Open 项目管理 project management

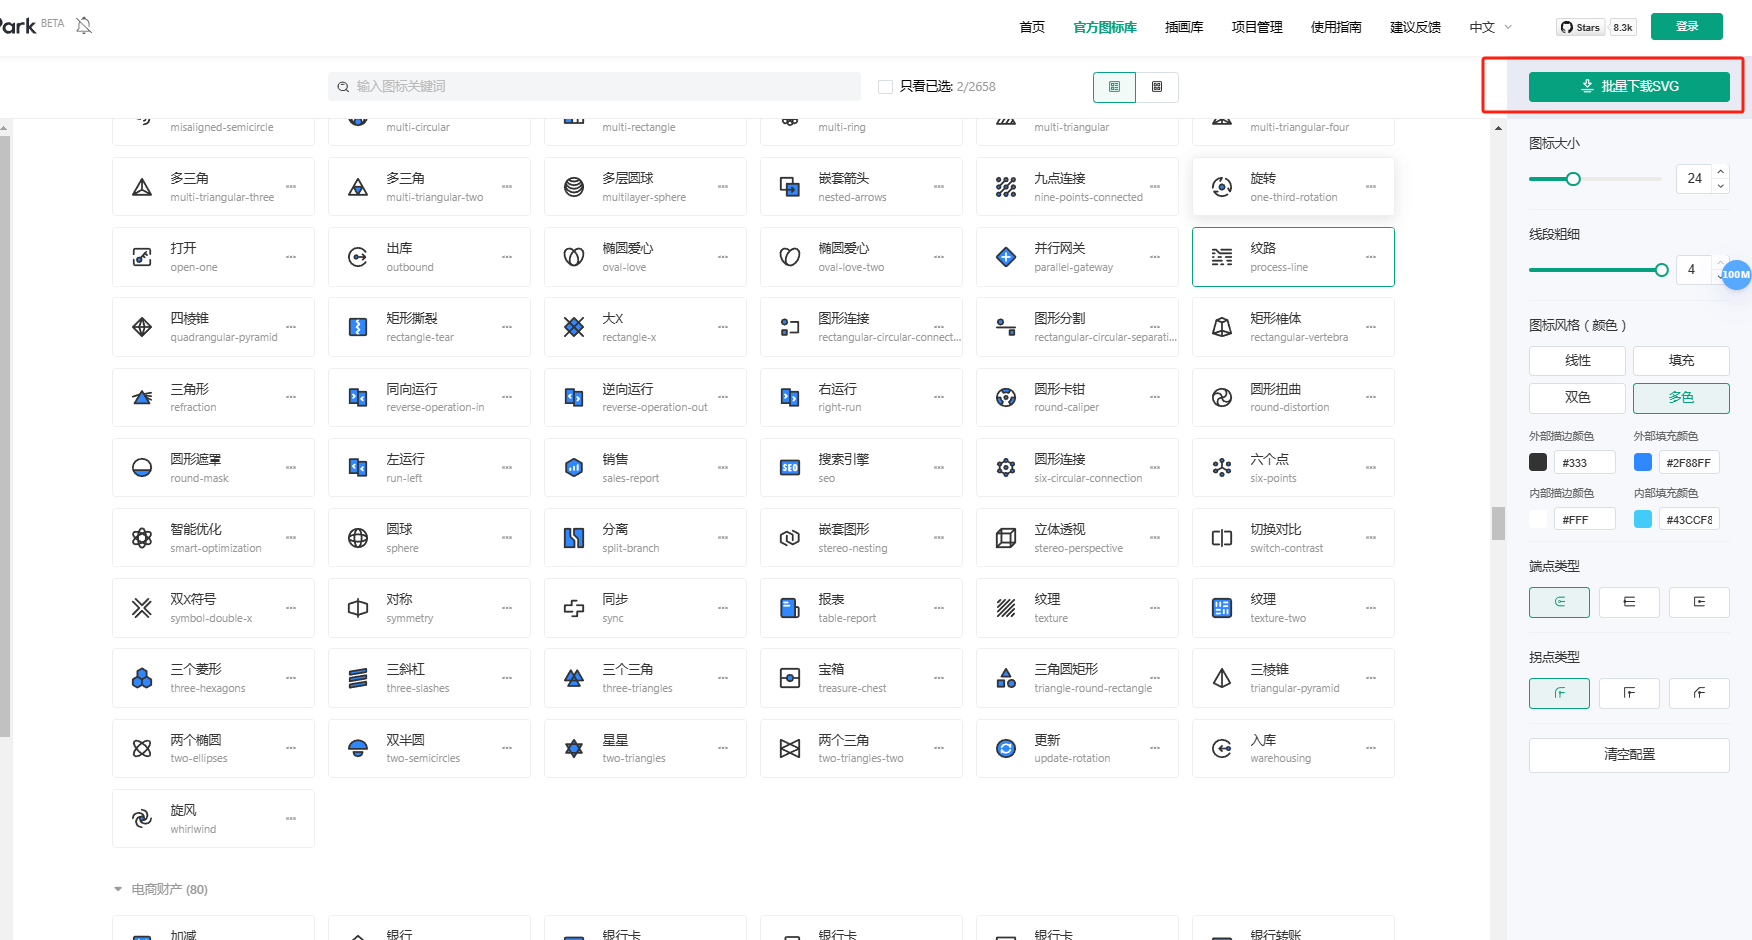(x=1257, y=27)
